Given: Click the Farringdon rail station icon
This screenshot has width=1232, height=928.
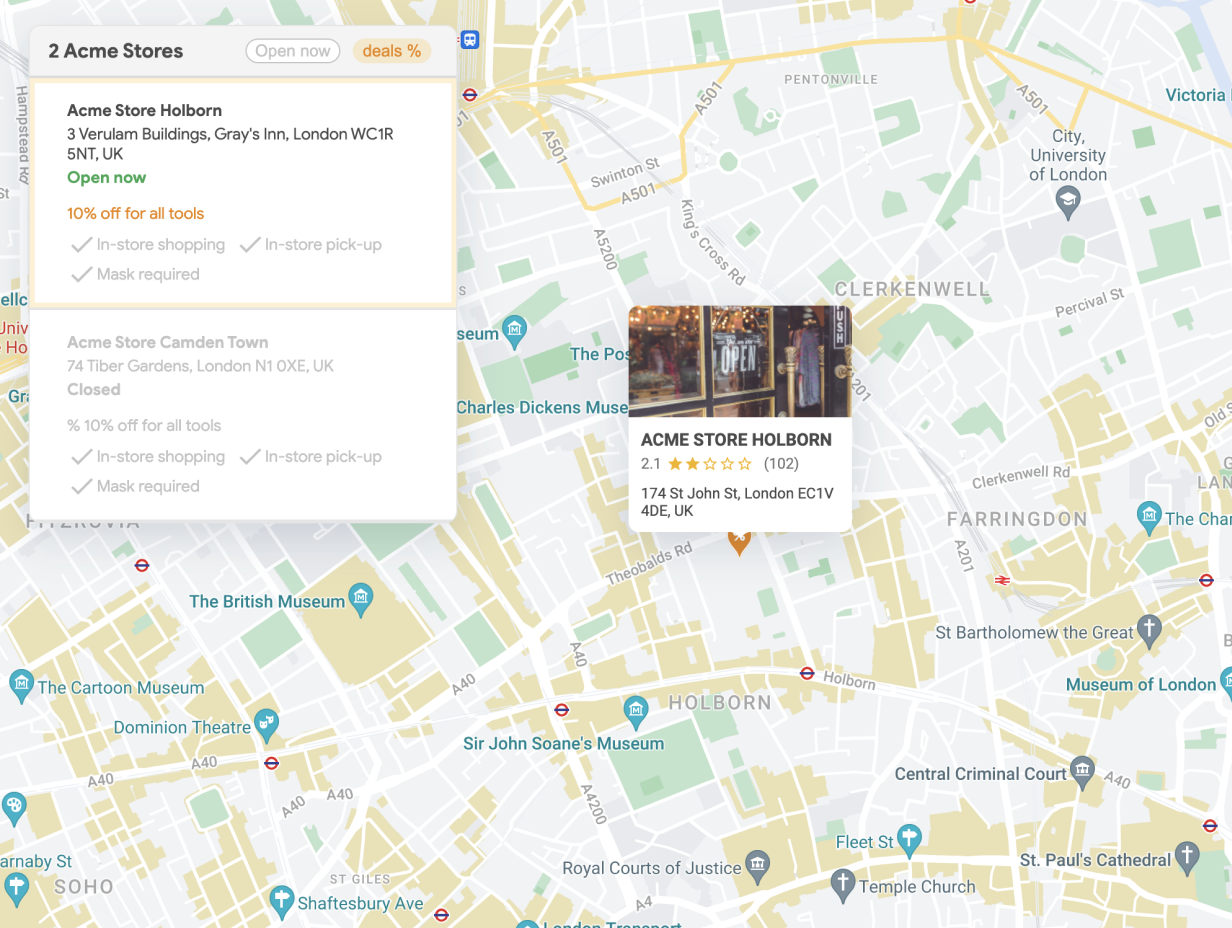Looking at the screenshot, I should pos(1001,580).
